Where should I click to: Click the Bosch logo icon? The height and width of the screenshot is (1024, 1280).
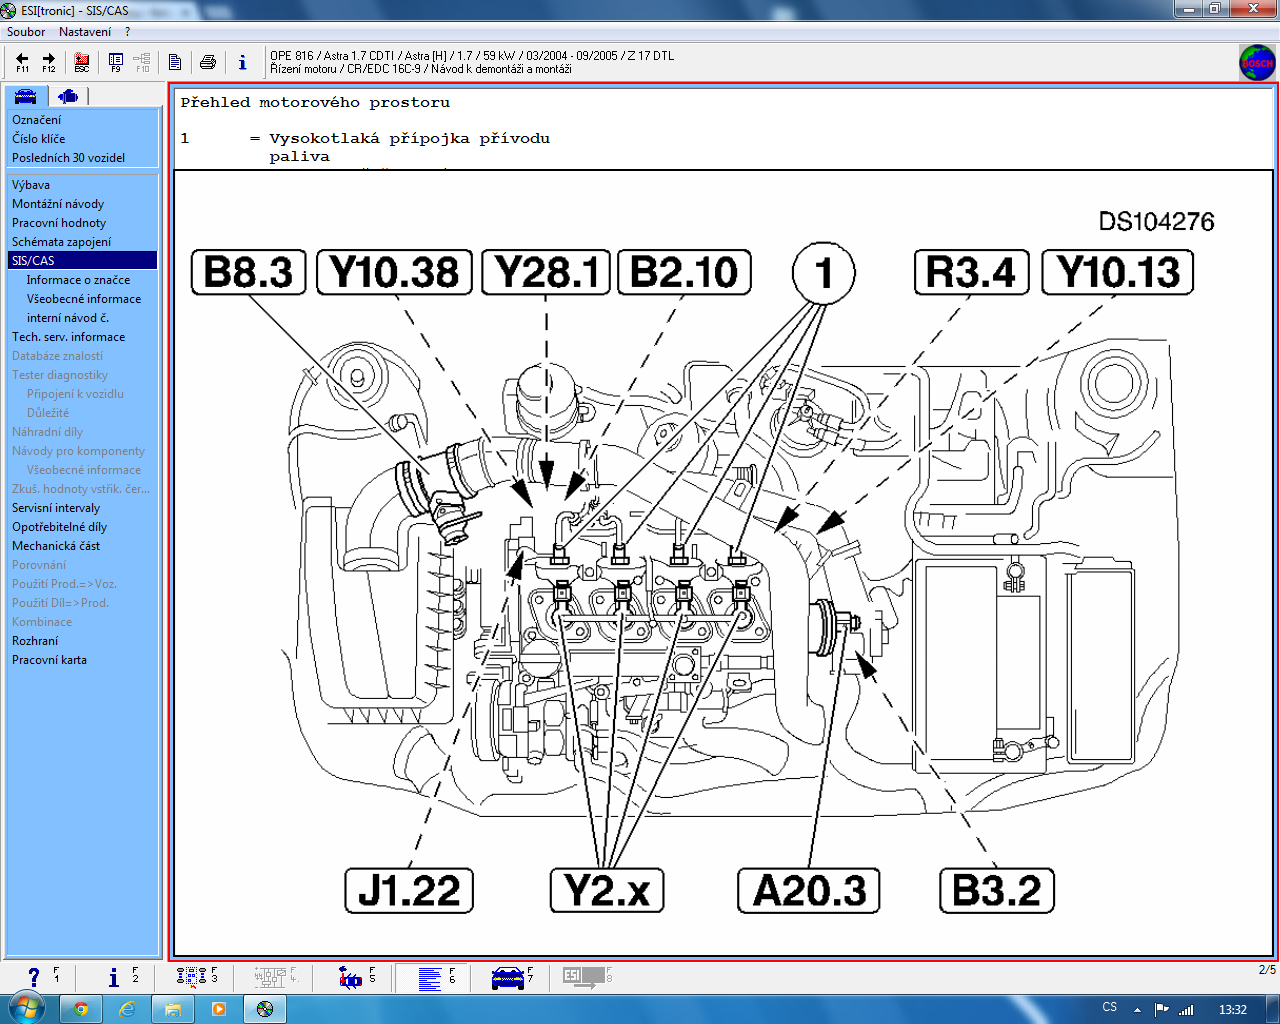point(1257,63)
